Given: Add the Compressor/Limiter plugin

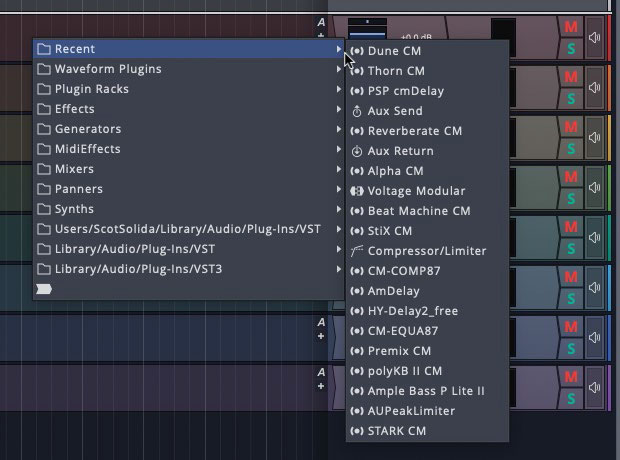Looking at the screenshot, I should click(x=427, y=251).
